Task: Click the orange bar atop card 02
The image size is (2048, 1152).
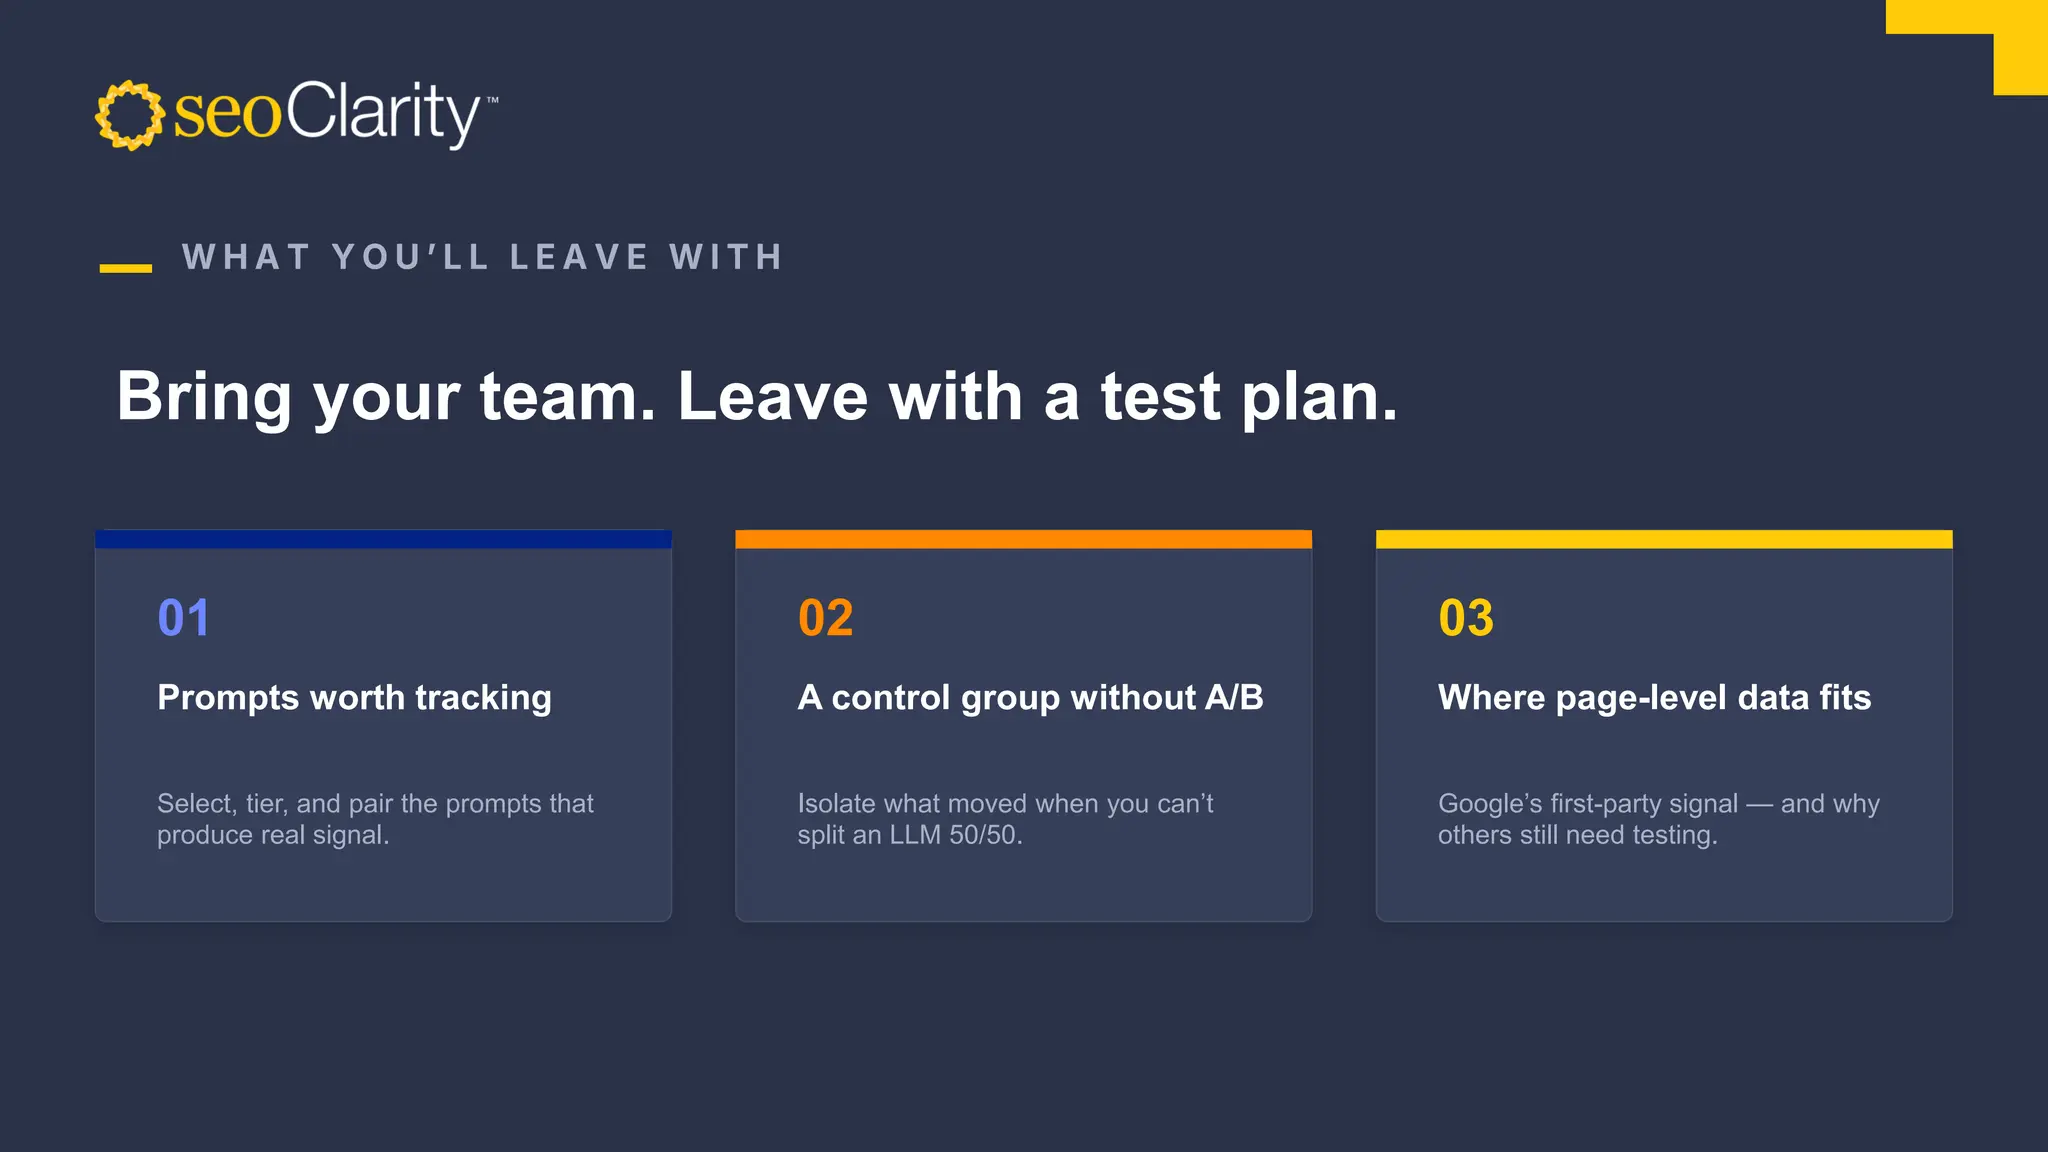Action: [x=1023, y=539]
